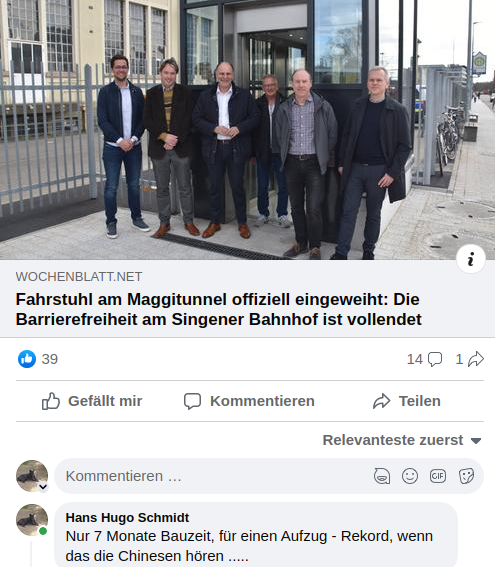Visit the WOCHENBLATT.NET source link
Viewport: 495px width, 567px height.
click(79, 277)
